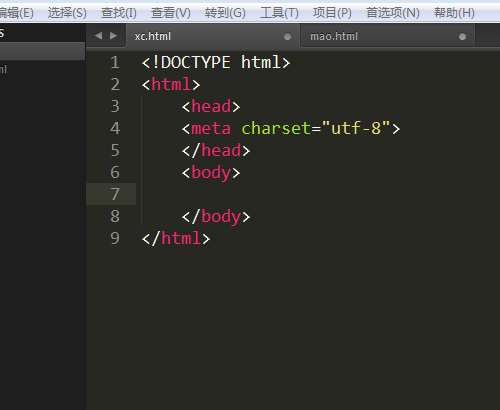500x410 pixels.
Task: Select line number 8 in gutter
Action: click(x=115, y=216)
